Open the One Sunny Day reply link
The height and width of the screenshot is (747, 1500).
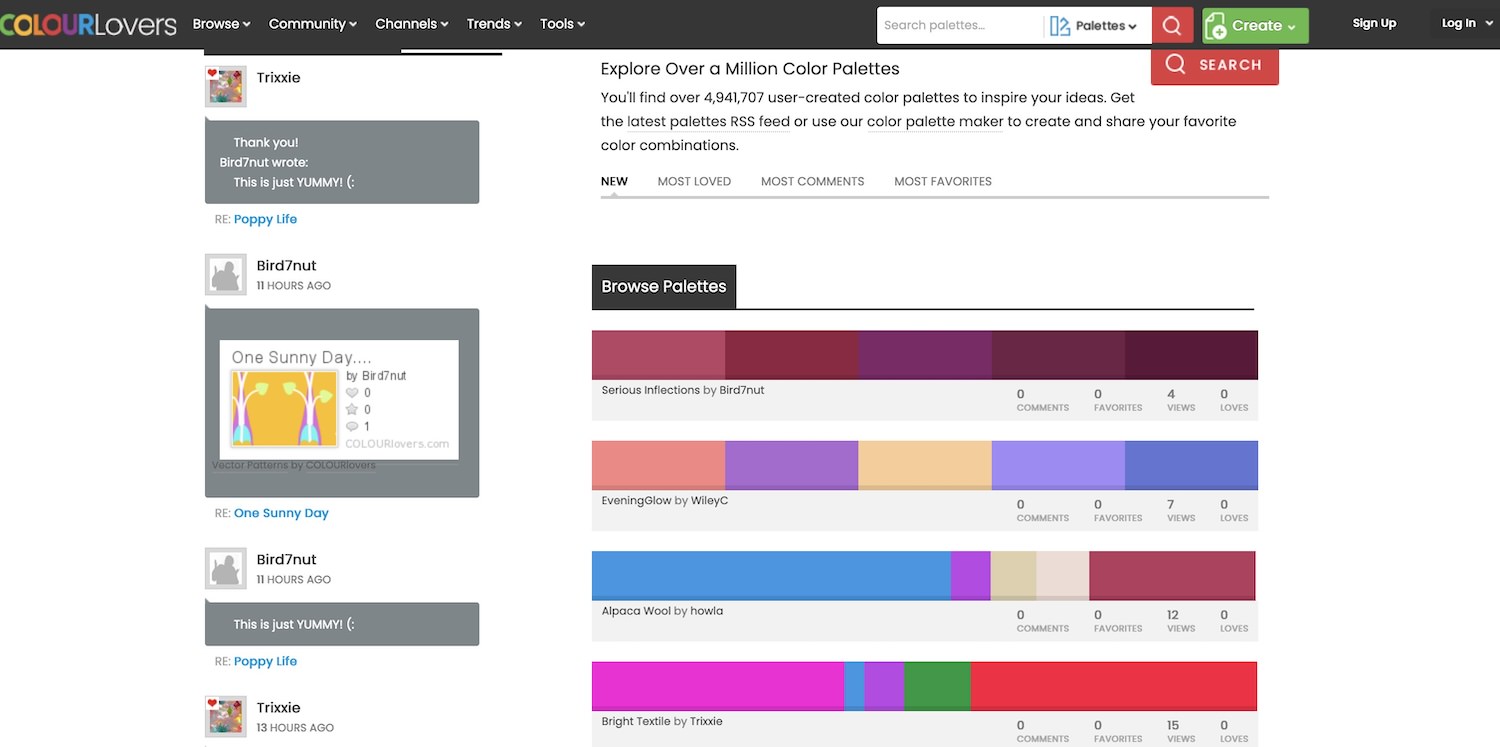[281, 513]
